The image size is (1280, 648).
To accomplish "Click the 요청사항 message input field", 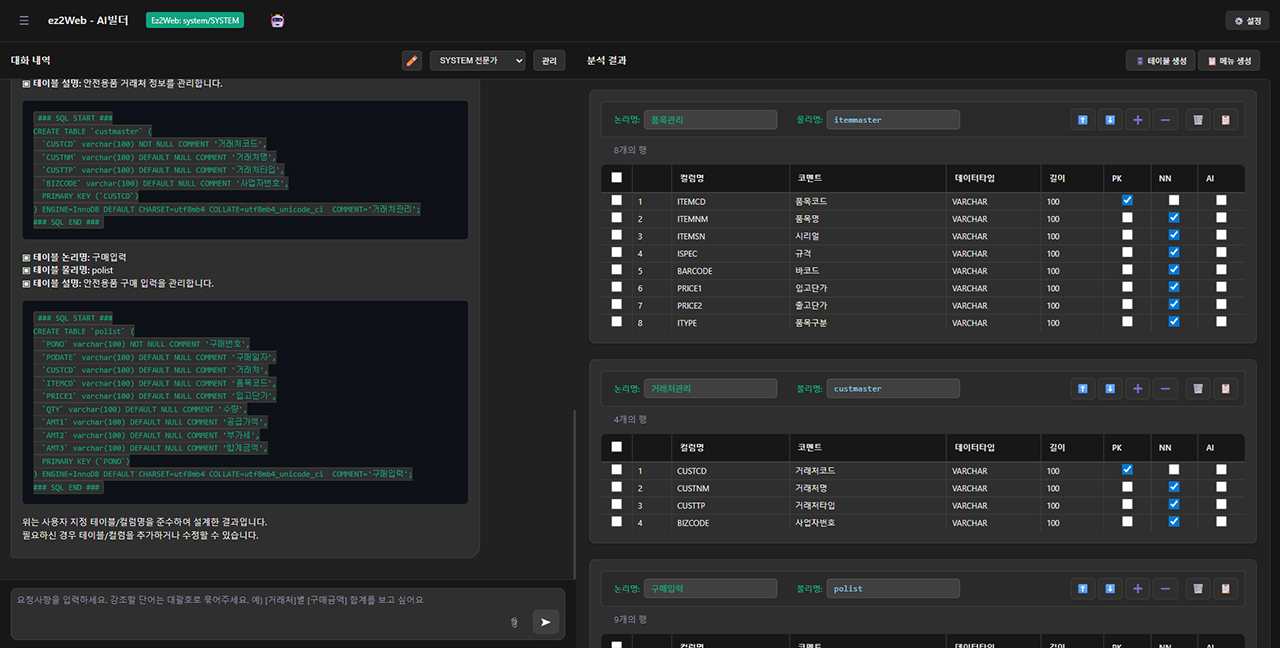I will click(x=260, y=600).
